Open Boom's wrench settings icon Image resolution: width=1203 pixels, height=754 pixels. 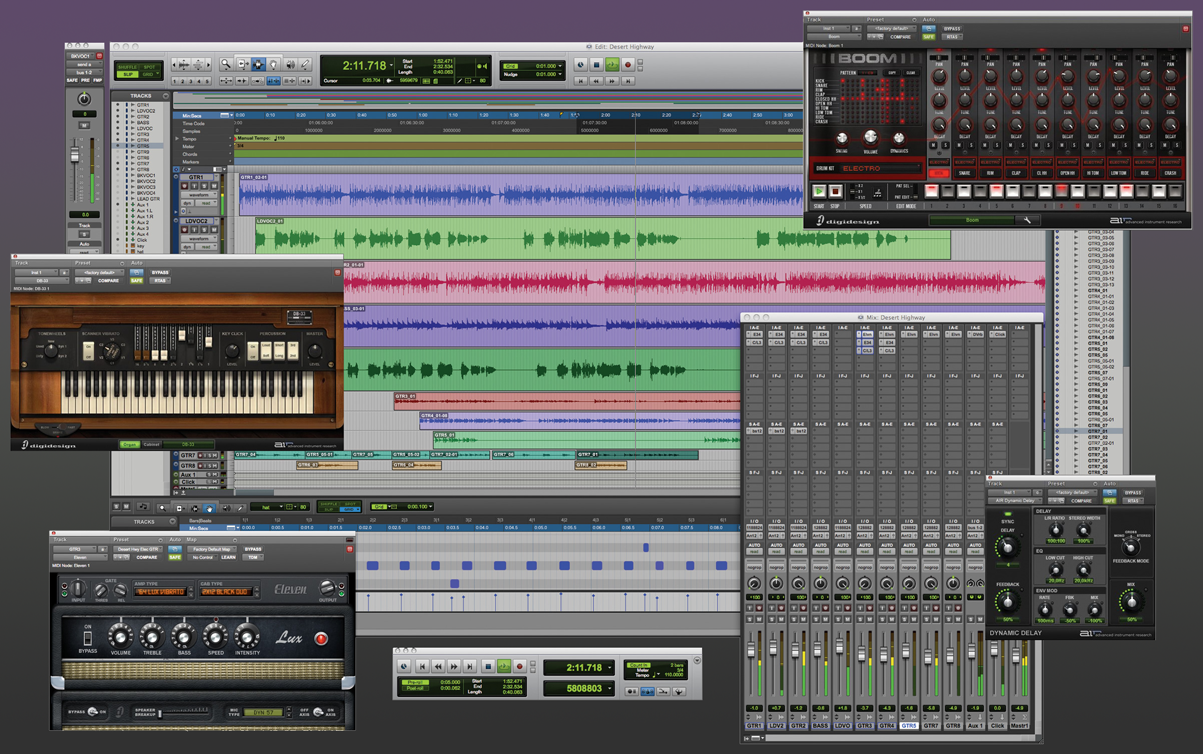[1027, 220]
